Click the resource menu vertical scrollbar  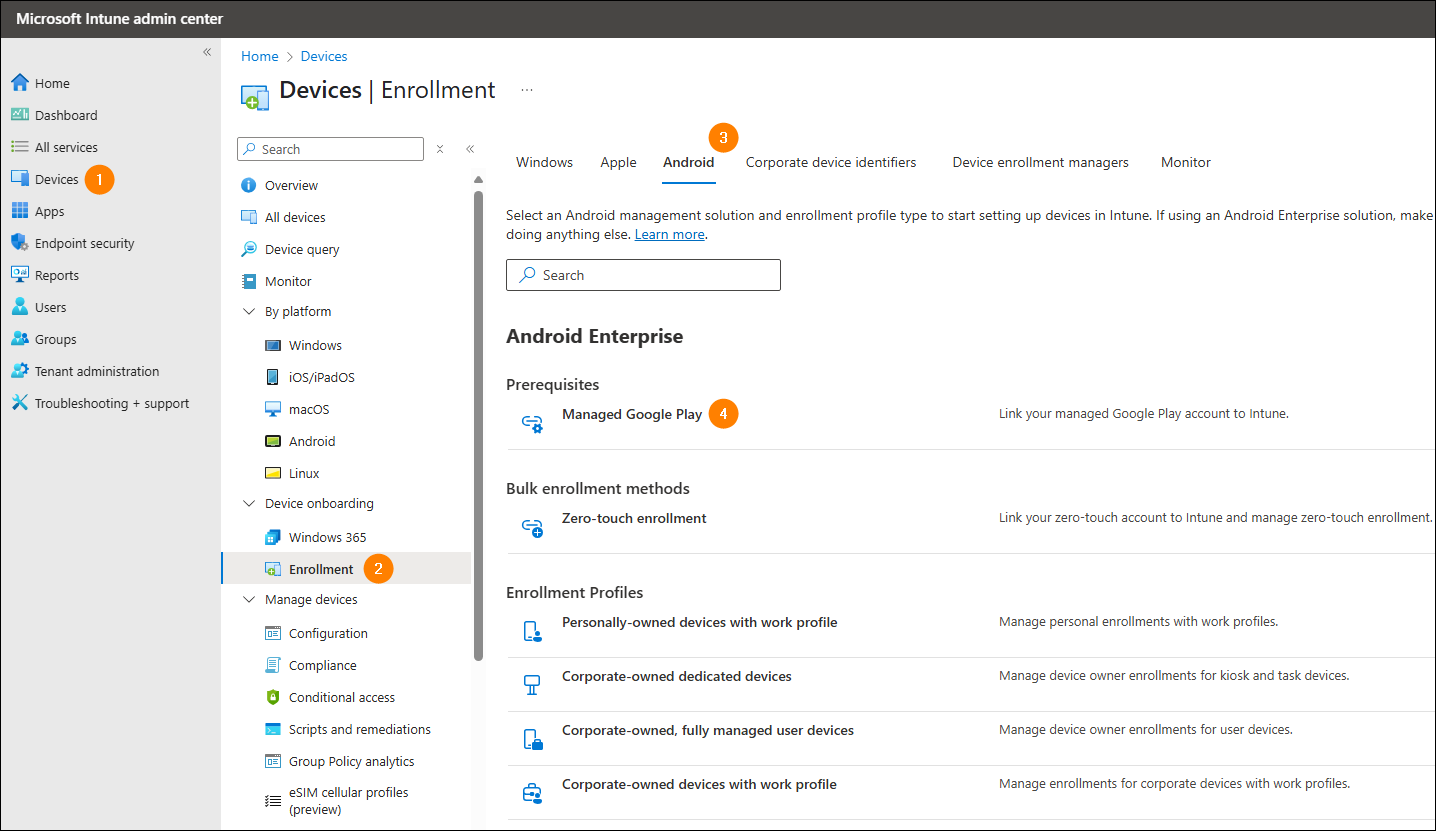click(478, 420)
